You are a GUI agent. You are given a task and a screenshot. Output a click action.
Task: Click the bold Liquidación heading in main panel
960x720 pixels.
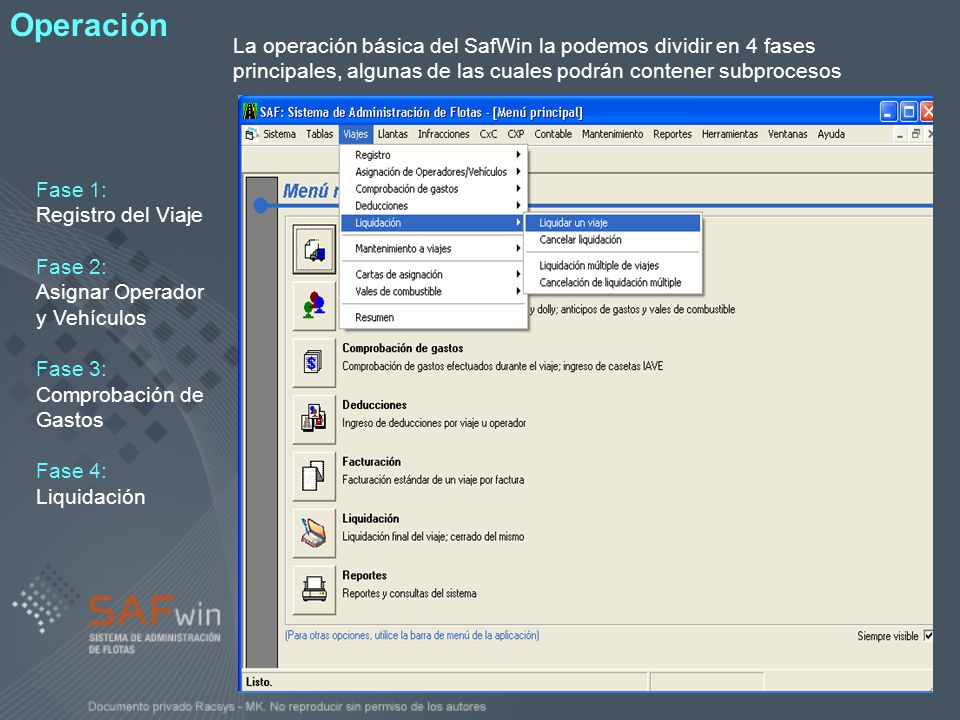click(370, 519)
